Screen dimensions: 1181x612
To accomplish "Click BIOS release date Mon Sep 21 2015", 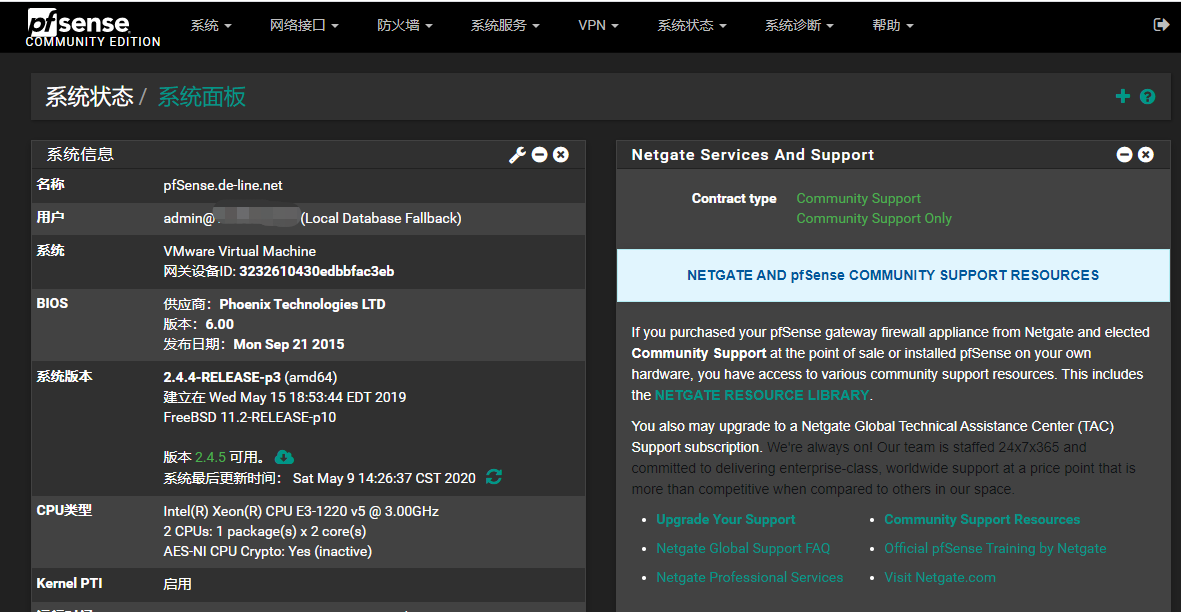I will 288,344.
